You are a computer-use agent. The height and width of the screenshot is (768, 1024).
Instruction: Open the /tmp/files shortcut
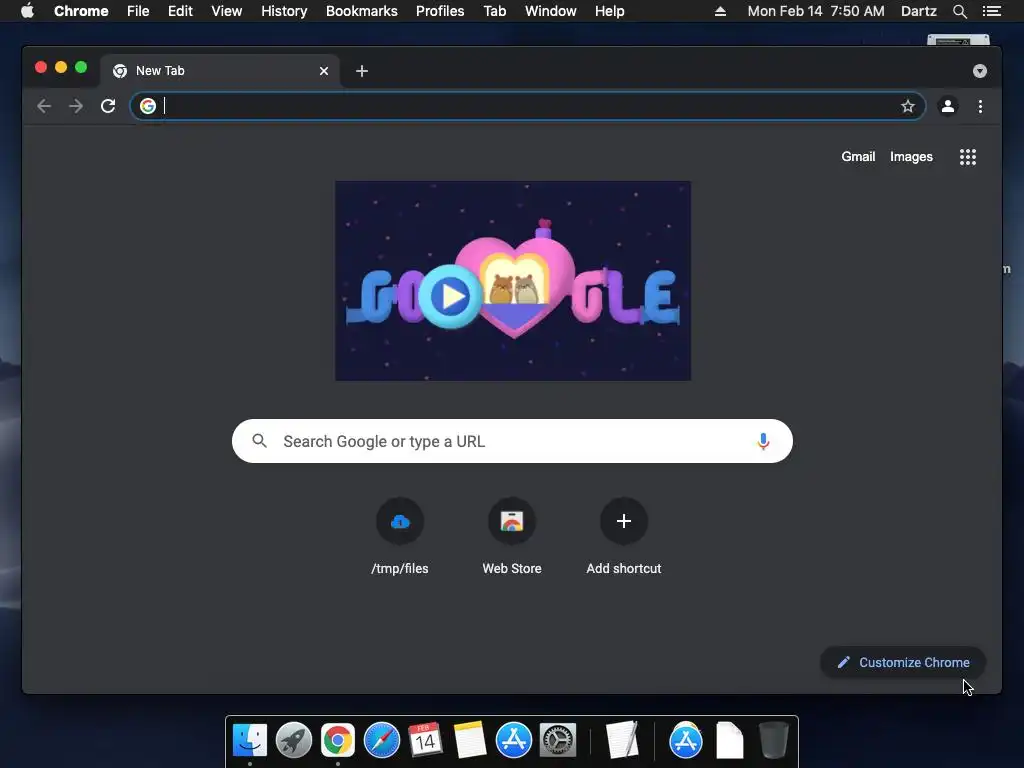[x=400, y=536]
